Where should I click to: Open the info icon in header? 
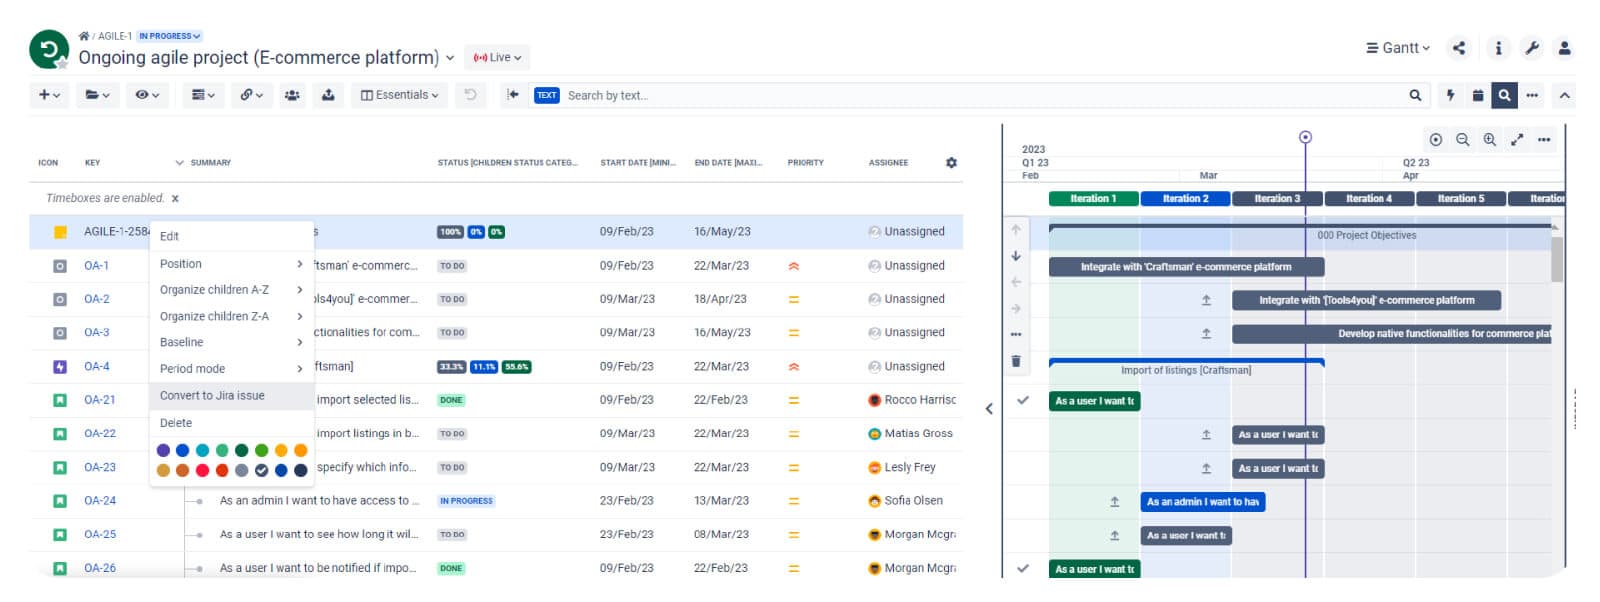coord(1498,47)
